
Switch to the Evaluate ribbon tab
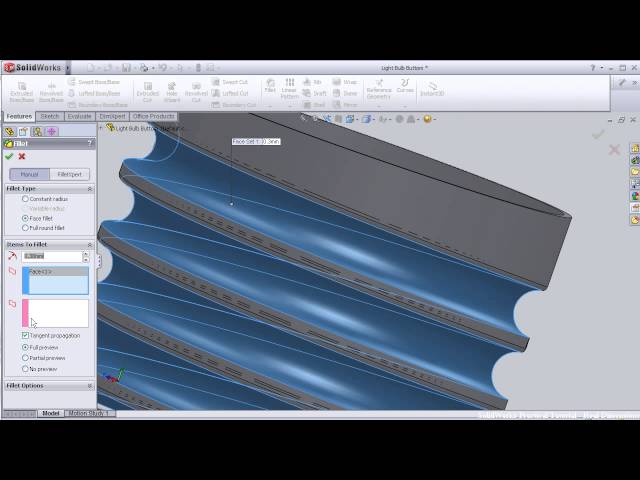pos(79,116)
